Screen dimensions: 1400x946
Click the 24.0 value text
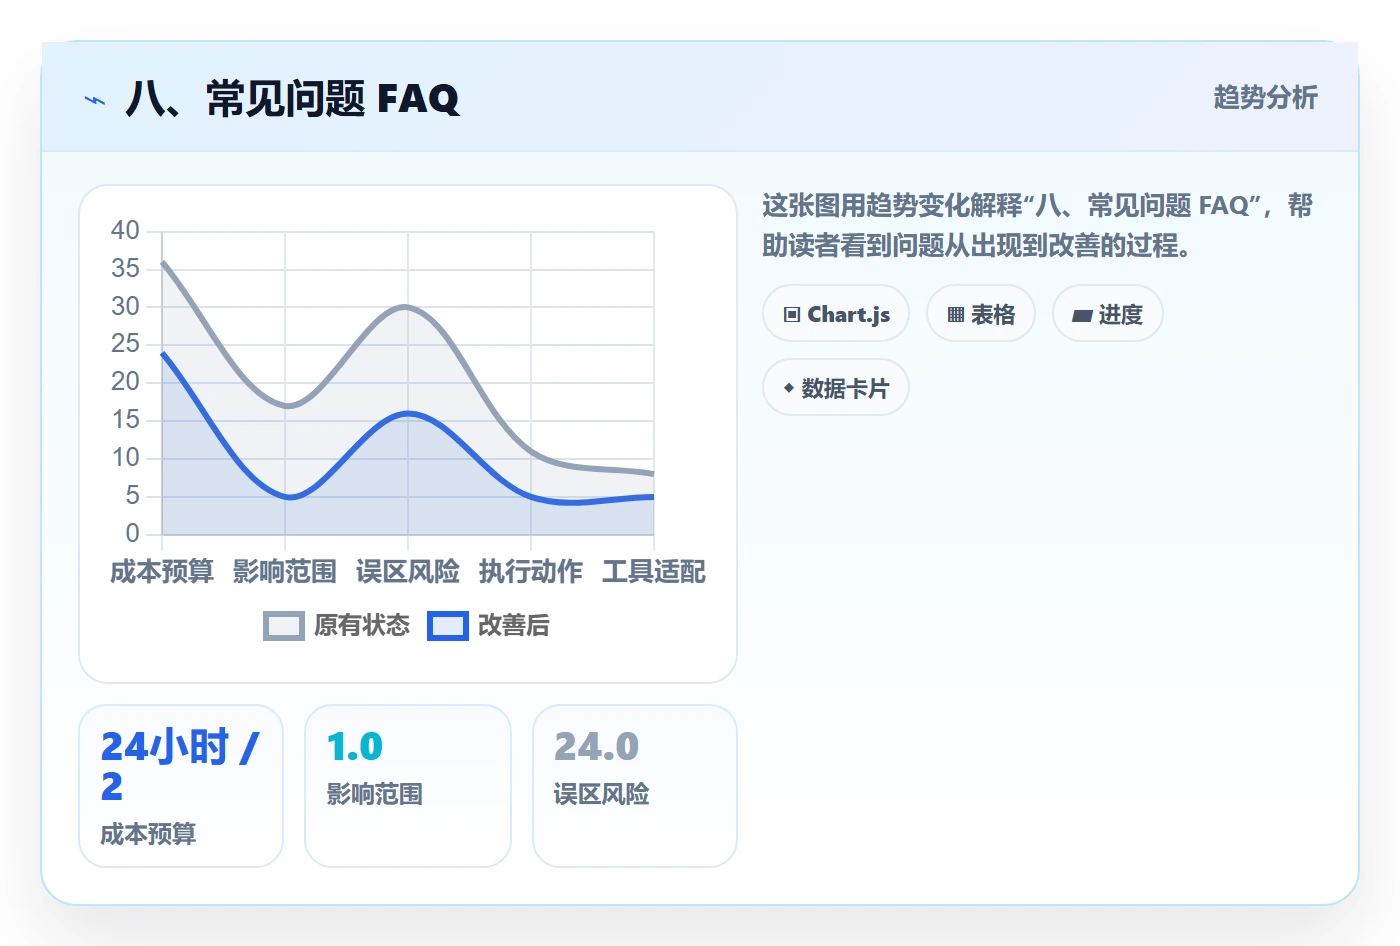click(x=596, y=746)
